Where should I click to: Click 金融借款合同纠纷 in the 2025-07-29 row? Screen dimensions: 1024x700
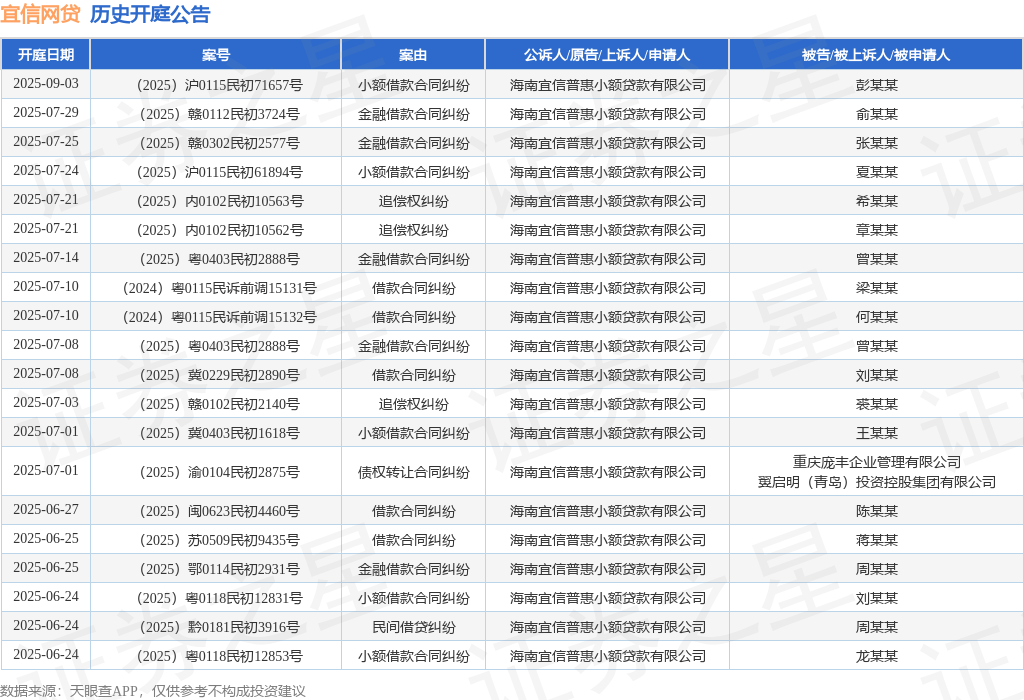pyautogui.click(x=413, y=114)
